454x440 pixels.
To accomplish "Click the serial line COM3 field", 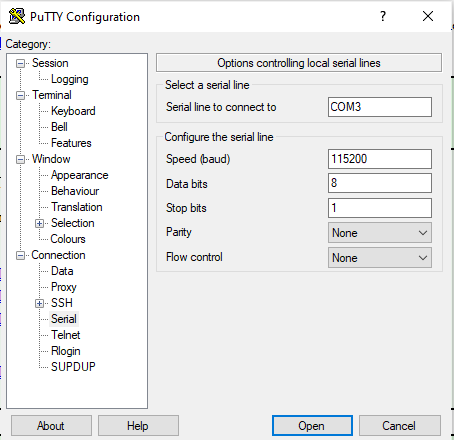I will click(x=380, y=107).
